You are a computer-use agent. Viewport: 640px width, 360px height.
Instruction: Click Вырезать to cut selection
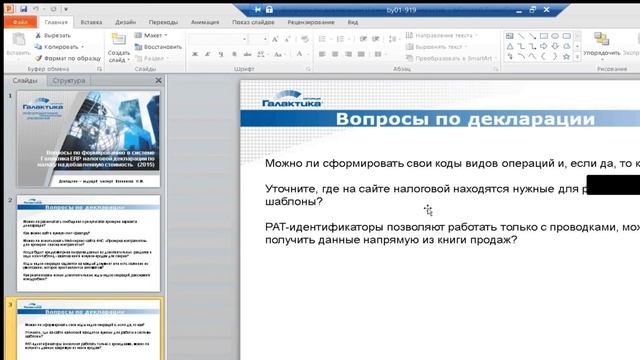tap(53, 36)
